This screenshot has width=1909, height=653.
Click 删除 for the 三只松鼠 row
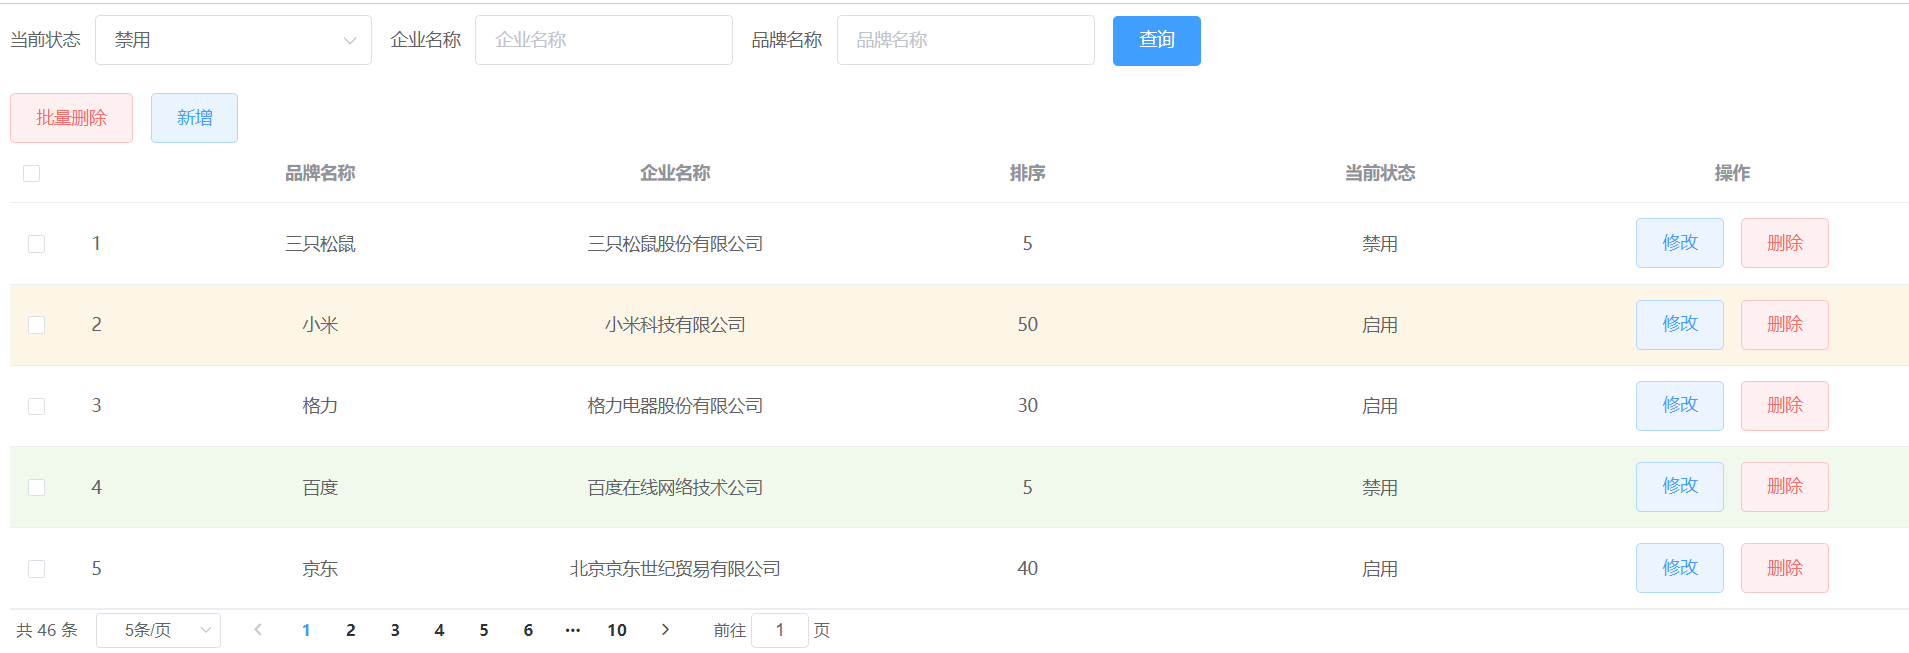point(1785,243)
